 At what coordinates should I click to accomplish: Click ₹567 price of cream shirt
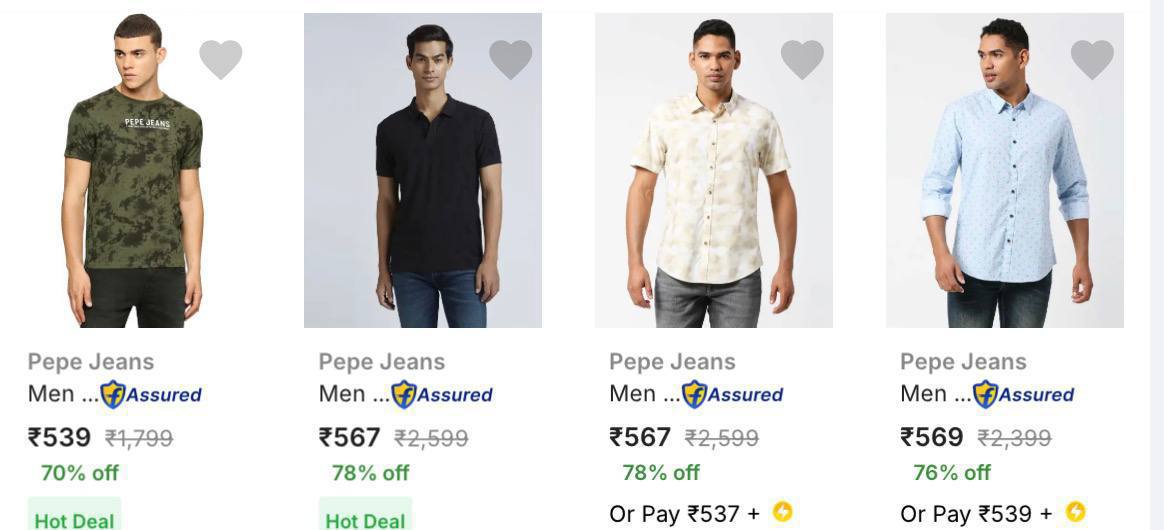640,437
